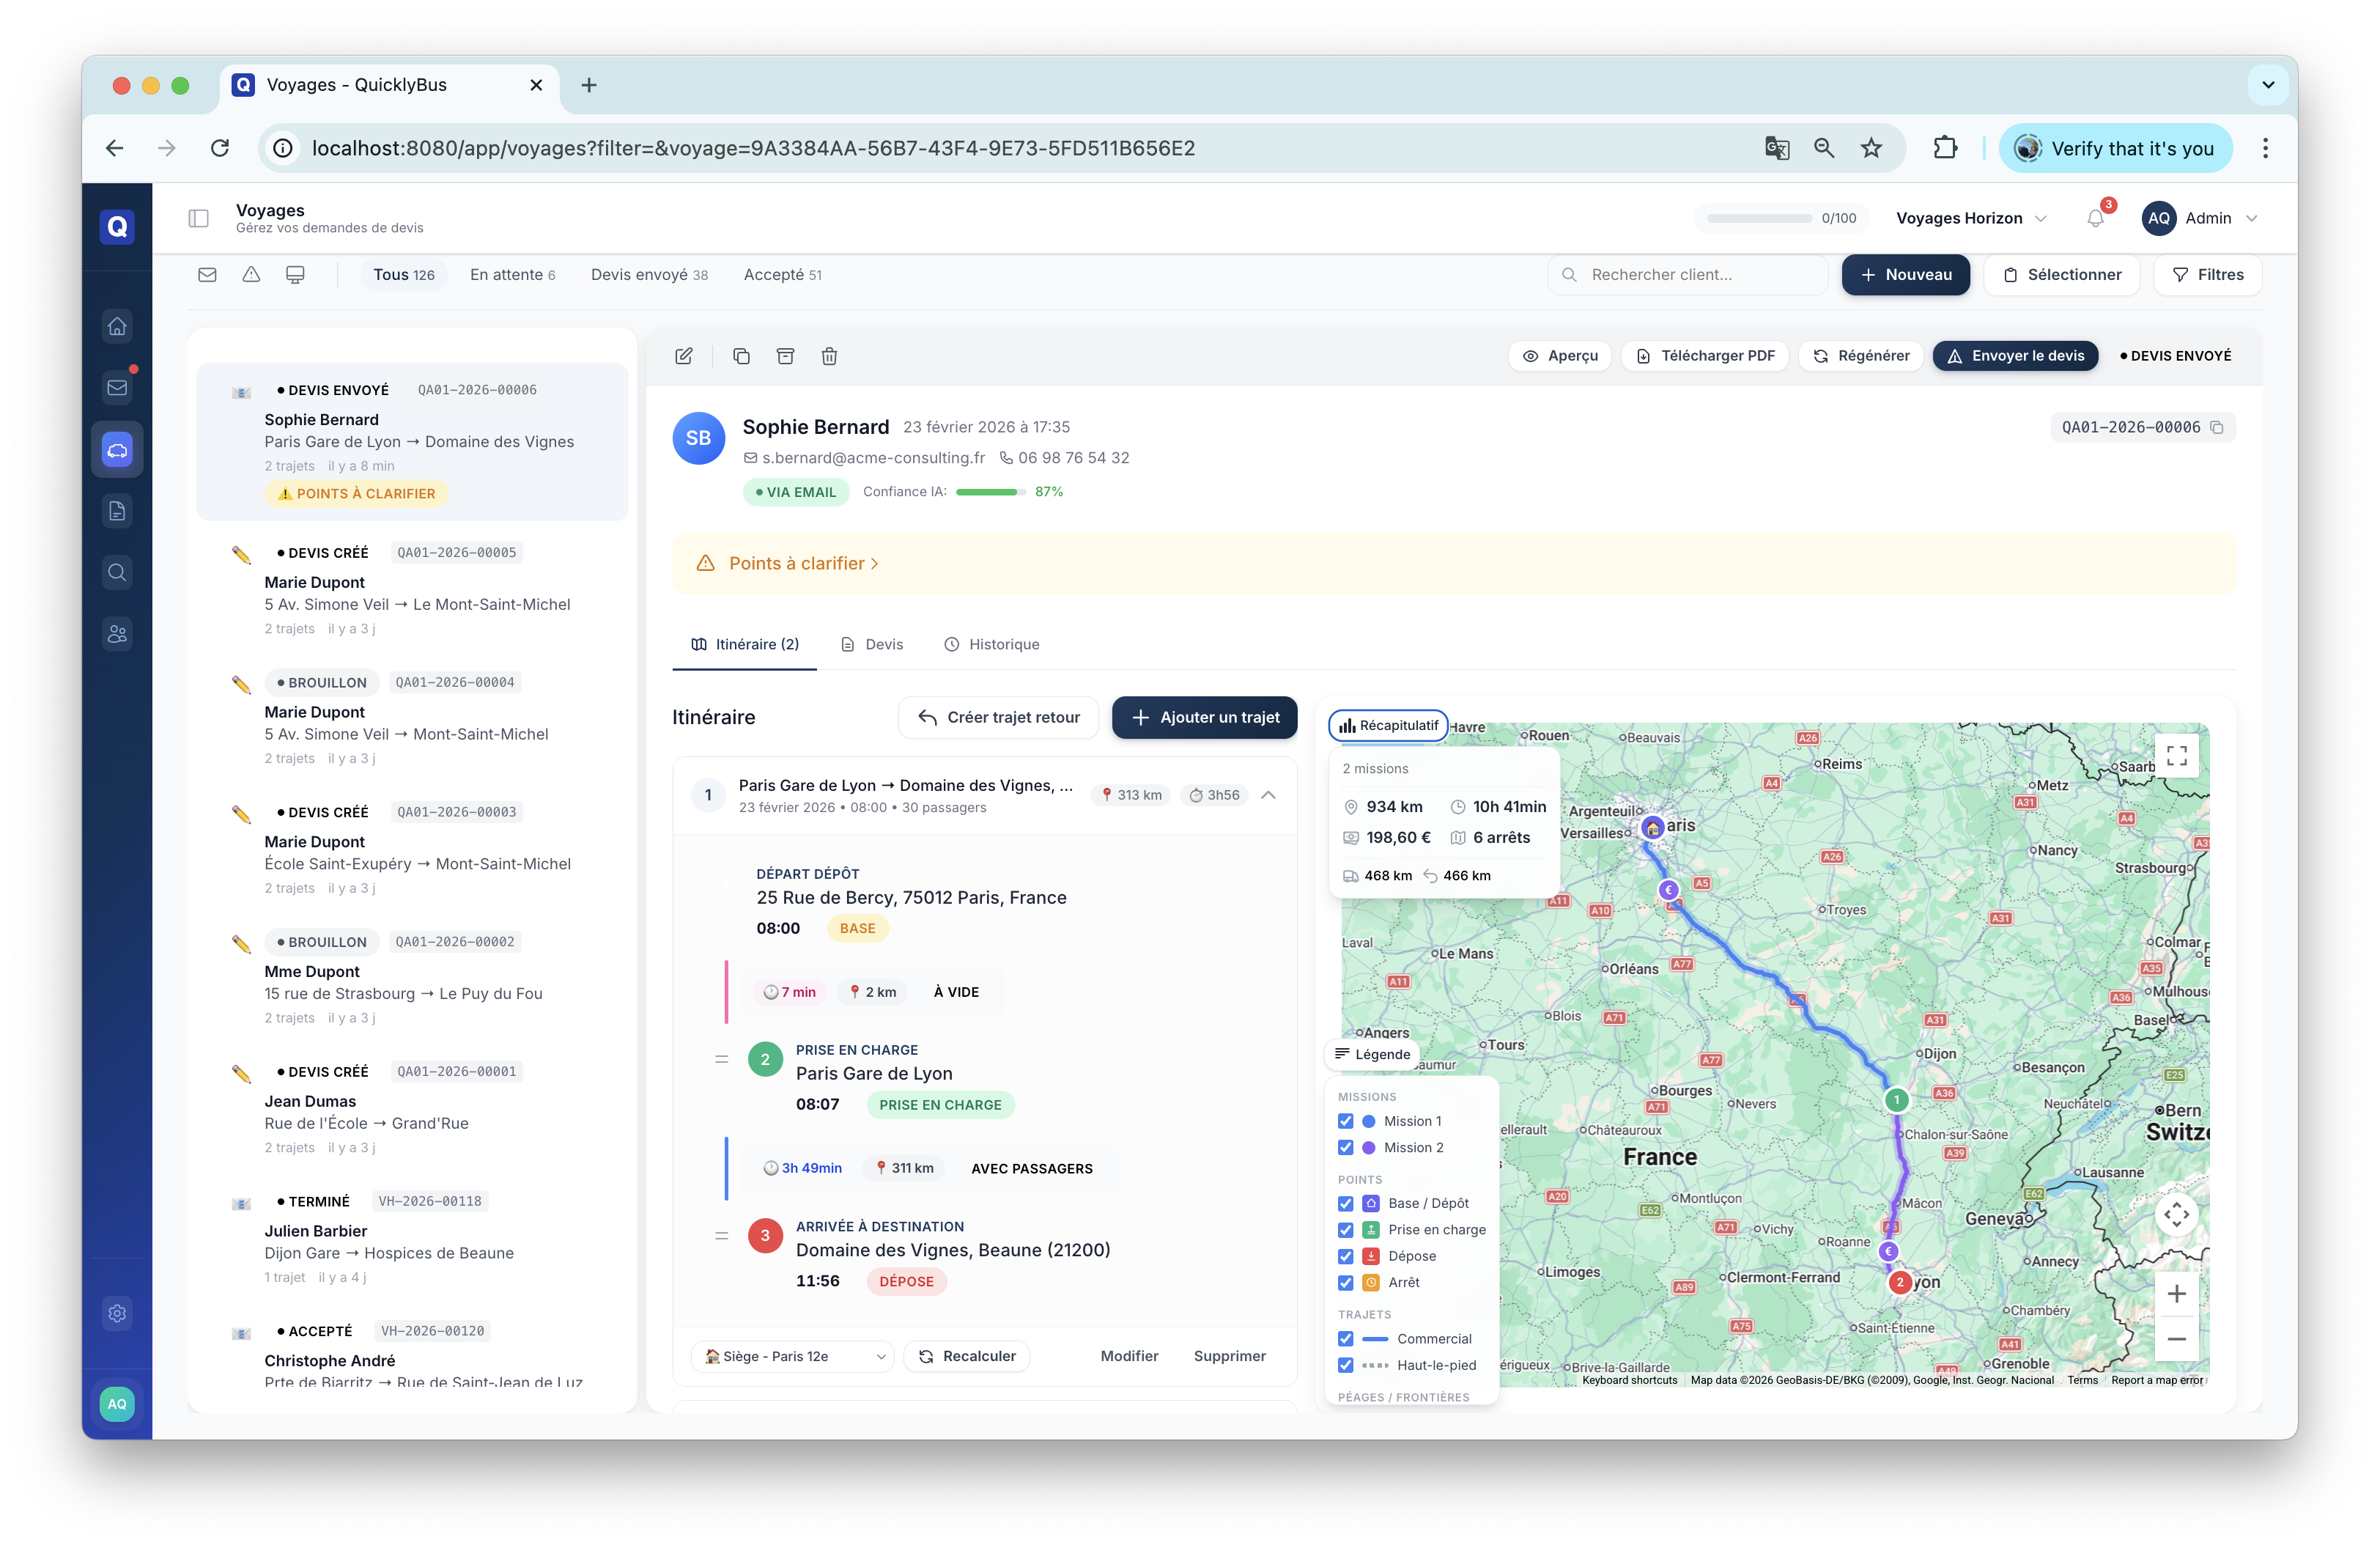2380x1548 pixels.
Task: Open browser extensions puzzle icon
Action: tap(1945, 148)
